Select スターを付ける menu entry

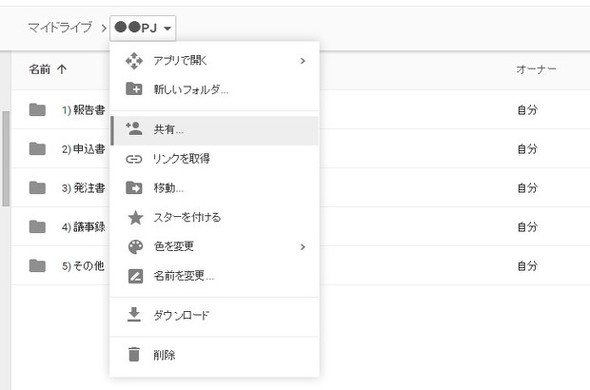tap(214, 217)
